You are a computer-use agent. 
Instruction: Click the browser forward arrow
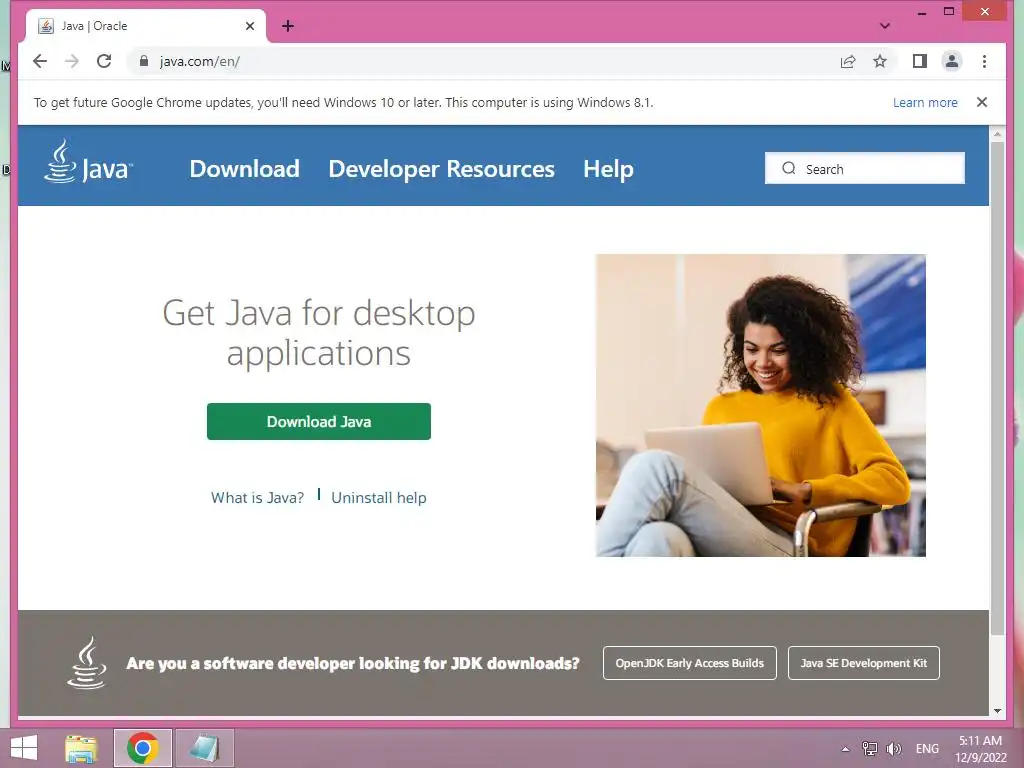[72, 61]
